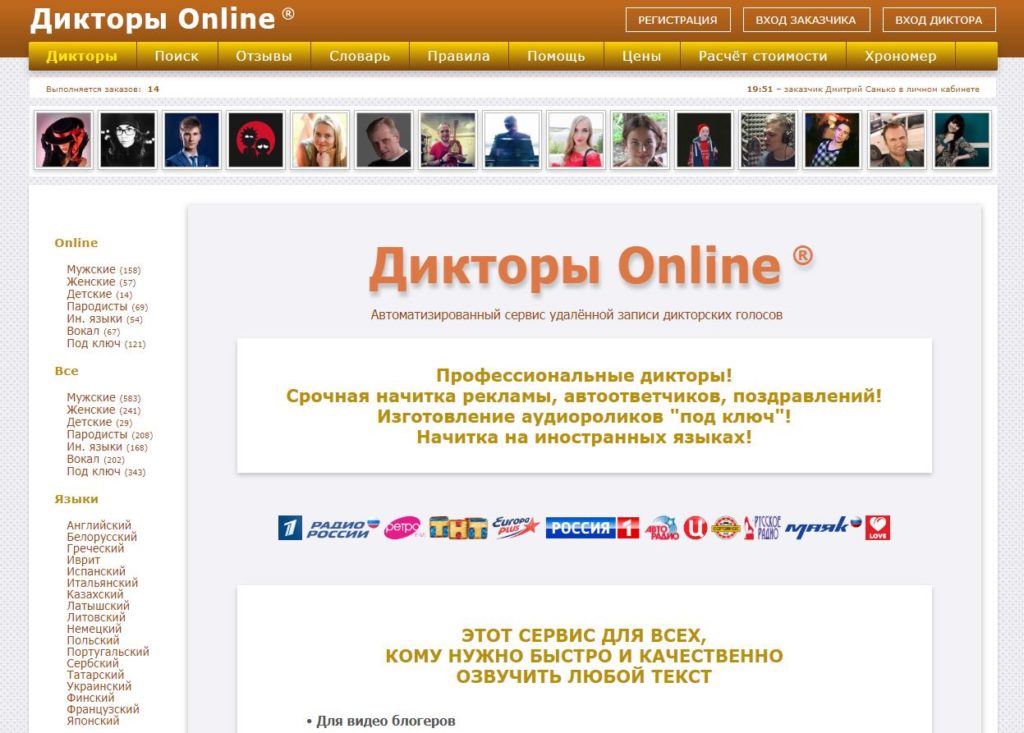Open avatar of man in checkered shirt
Screen dimensions: 1024x733
833,140
